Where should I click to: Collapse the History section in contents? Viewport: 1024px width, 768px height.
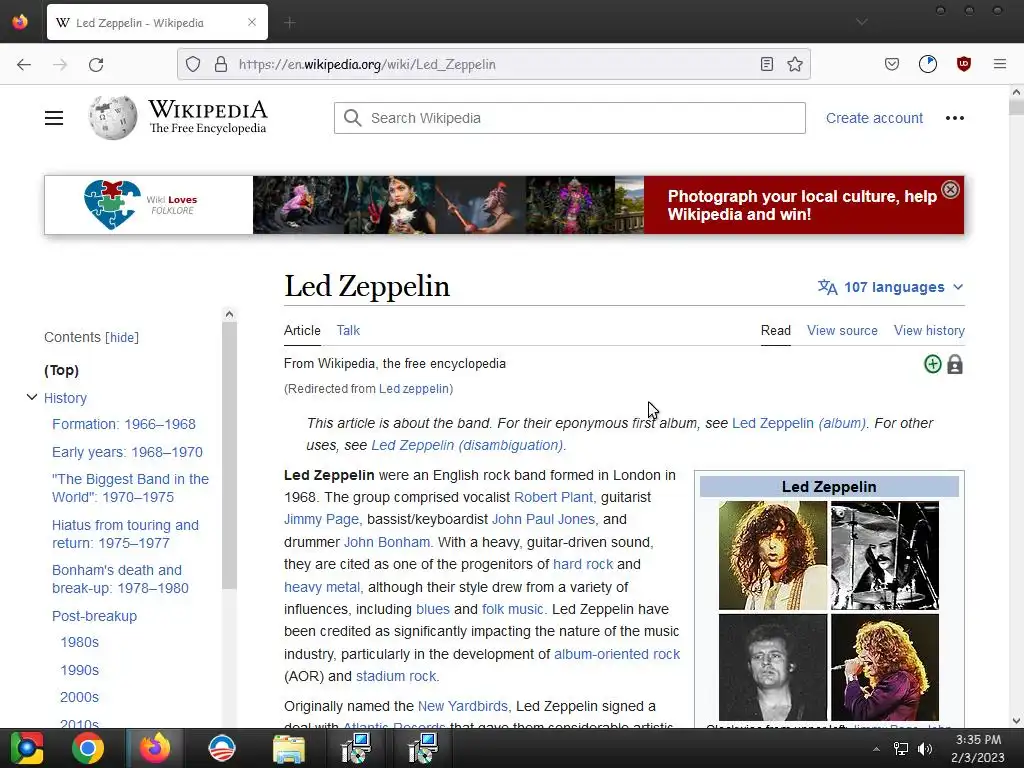pyautogui.click(x=31, y=397)
